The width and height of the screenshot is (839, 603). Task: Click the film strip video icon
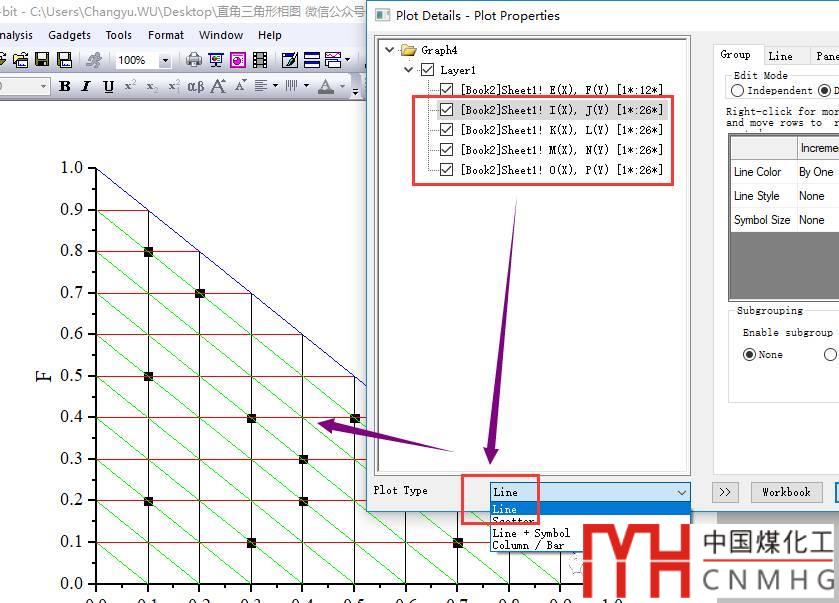[x=260, y=60]
